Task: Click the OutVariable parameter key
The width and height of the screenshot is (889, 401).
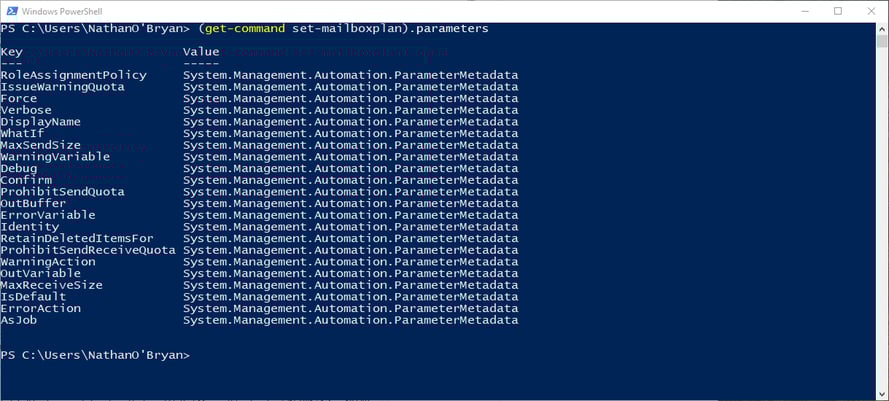Action: [x=41, y=273]
